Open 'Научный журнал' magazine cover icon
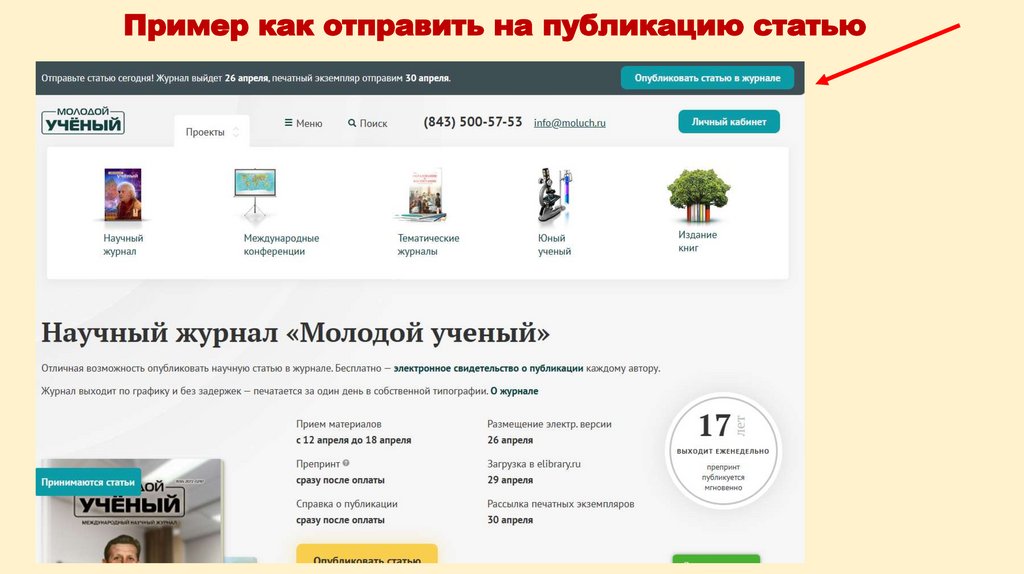Screen dimensions: 1024x574 click(x=123, y=195)
